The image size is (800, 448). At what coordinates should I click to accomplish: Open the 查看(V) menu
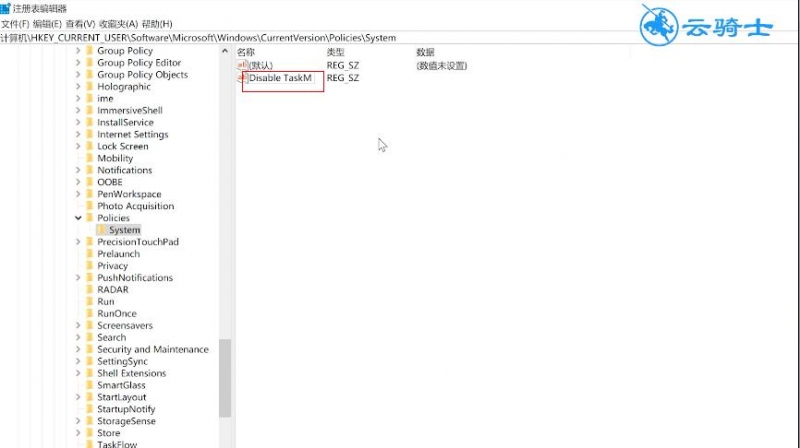tap(80, 24)
